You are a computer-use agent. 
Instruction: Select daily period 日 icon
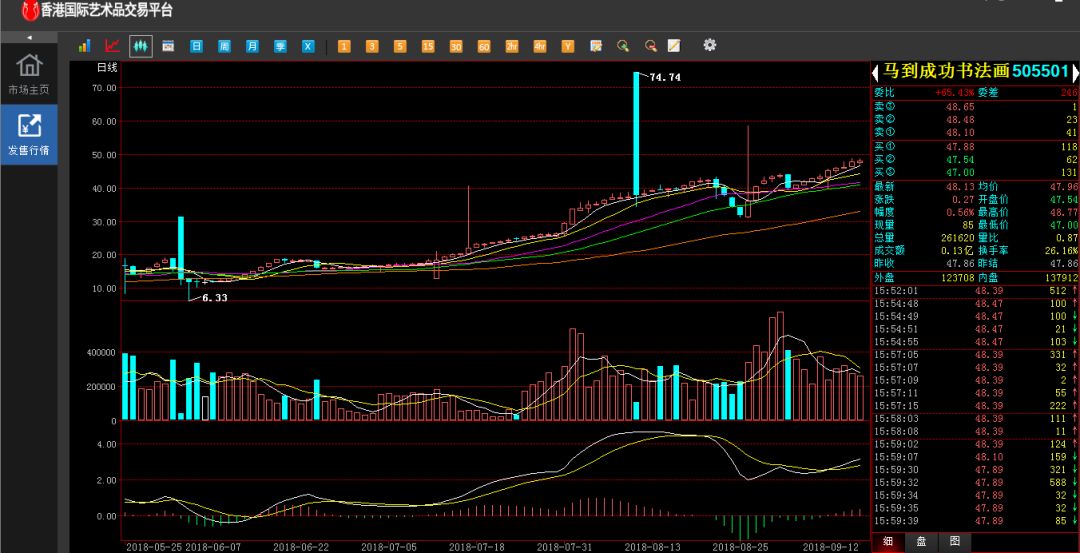click(x=196, y=46)
